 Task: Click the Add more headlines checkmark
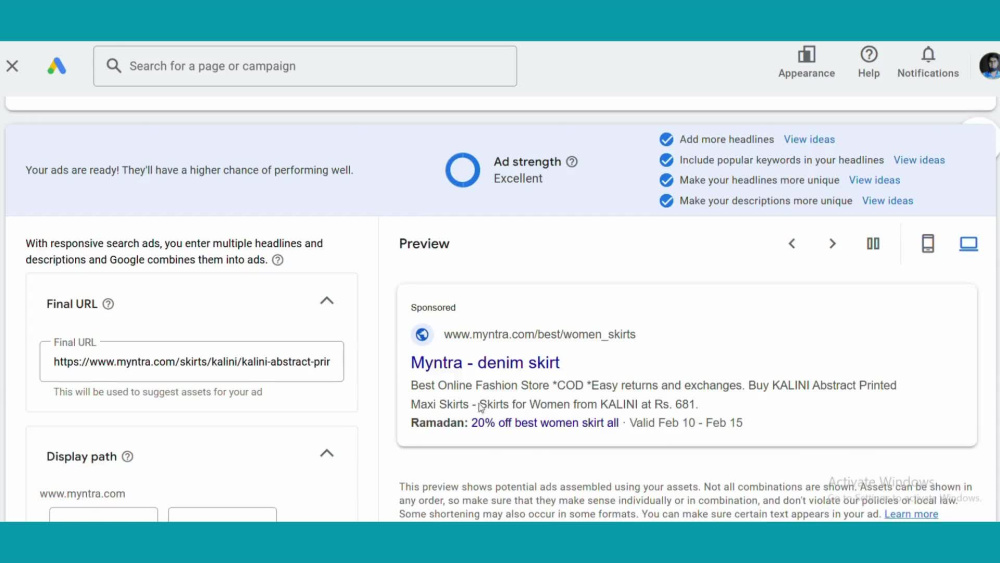click(x=666, y=140)
